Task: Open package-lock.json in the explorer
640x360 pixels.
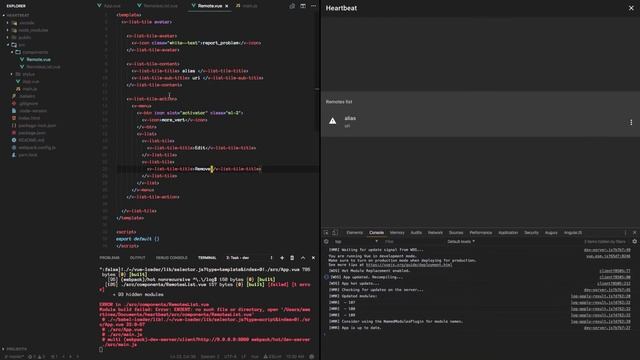Action: click(x=37, y=126)
